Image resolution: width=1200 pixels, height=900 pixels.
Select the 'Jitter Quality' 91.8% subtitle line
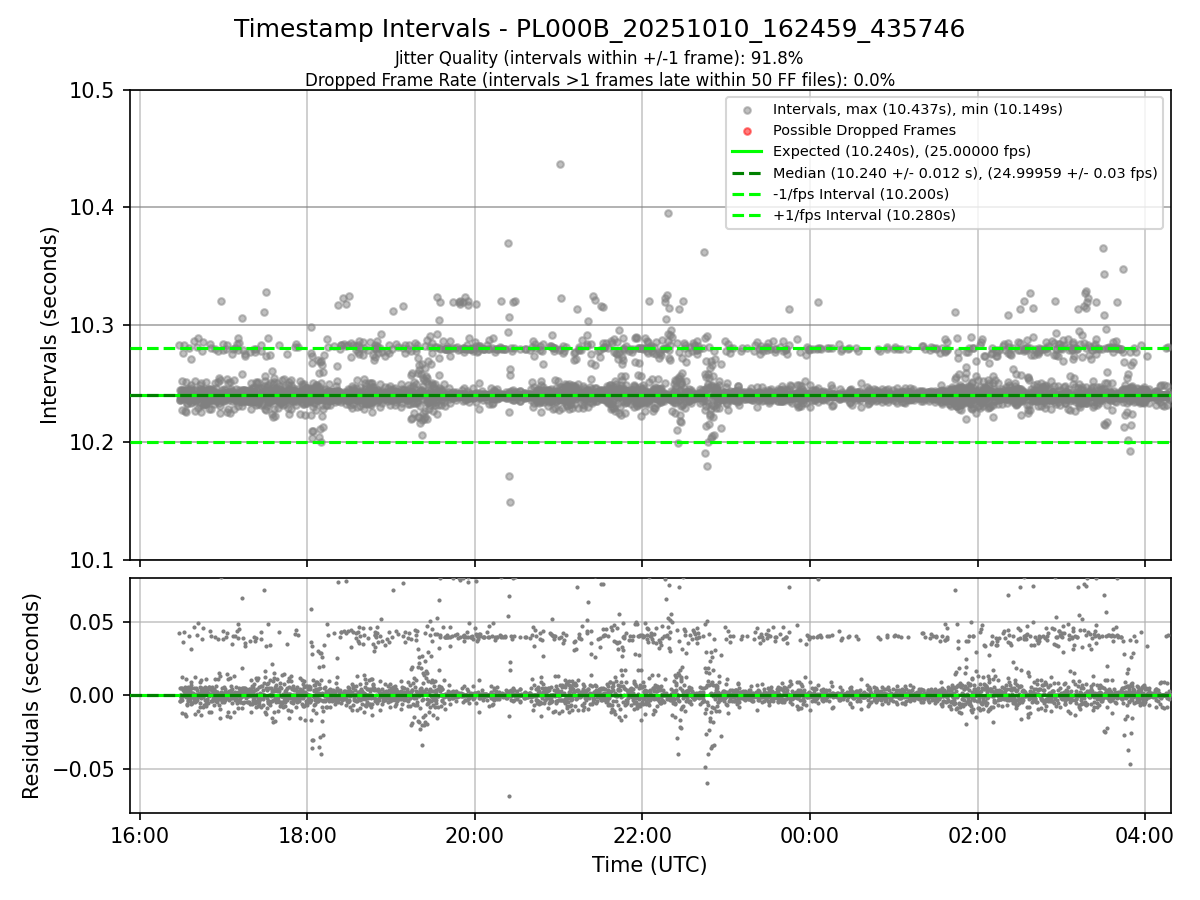click(599, 58)
